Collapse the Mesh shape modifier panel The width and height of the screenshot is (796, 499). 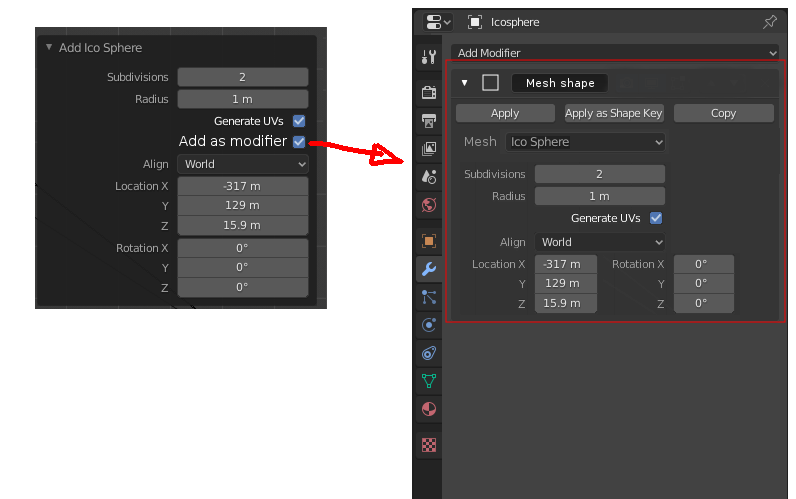(465, 83)
